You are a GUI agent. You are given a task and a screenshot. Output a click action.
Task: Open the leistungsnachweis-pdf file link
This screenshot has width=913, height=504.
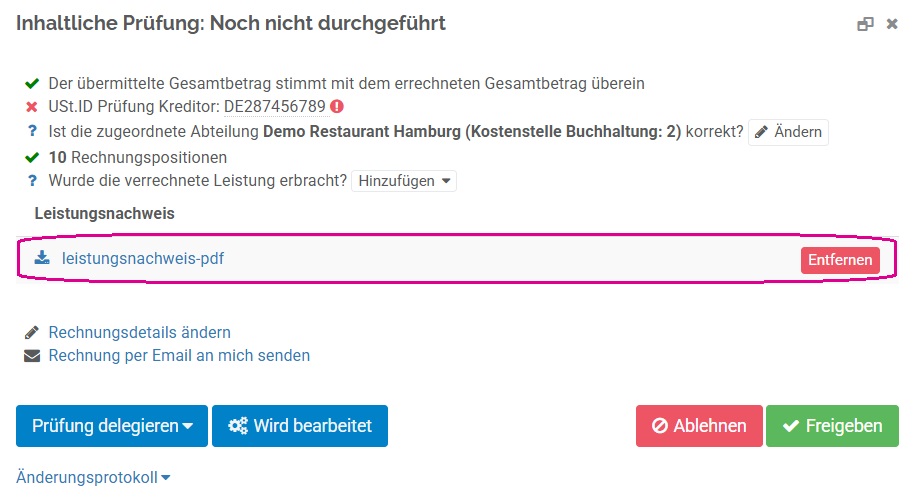pos(143,258)
